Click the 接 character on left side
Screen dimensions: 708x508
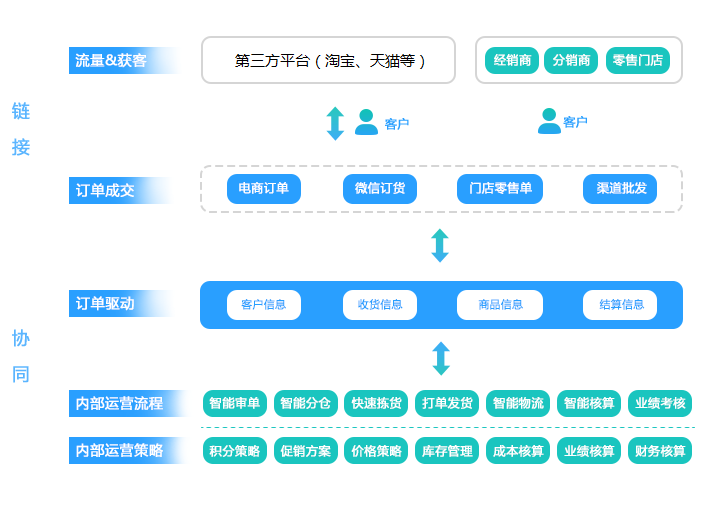coord(21,147)
